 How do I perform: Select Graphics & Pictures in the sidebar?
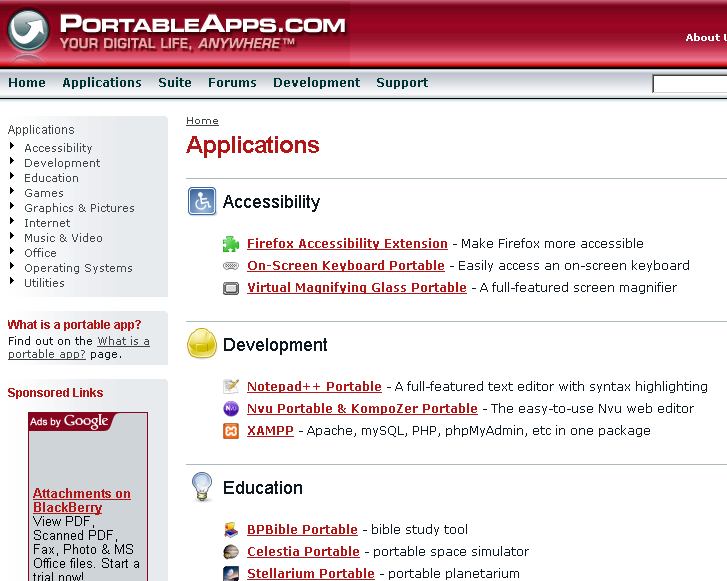(79, 208)
